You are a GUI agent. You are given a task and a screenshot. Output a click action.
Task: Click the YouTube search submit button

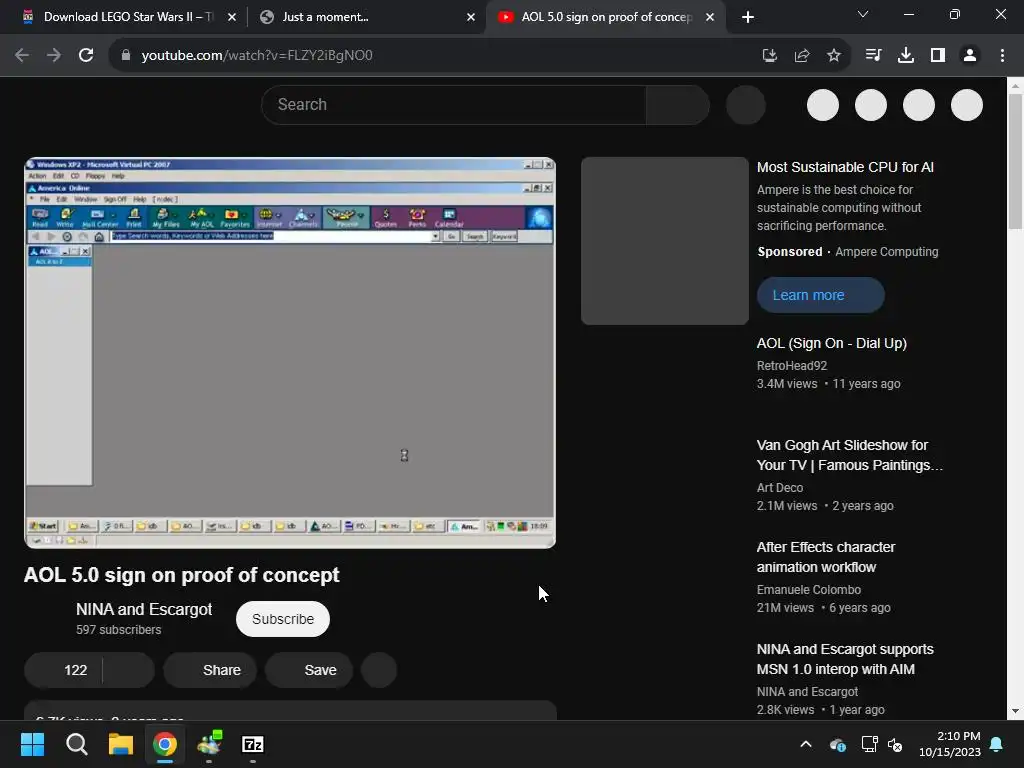[x=678, y=104]
